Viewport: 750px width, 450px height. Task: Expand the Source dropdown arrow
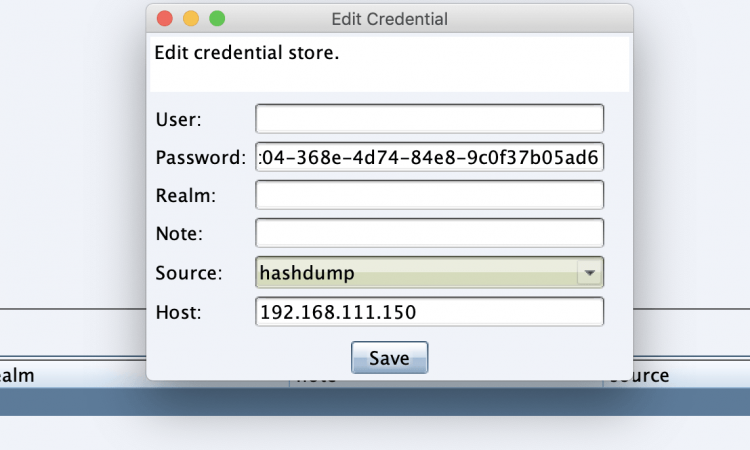click(x=590, y=273)
